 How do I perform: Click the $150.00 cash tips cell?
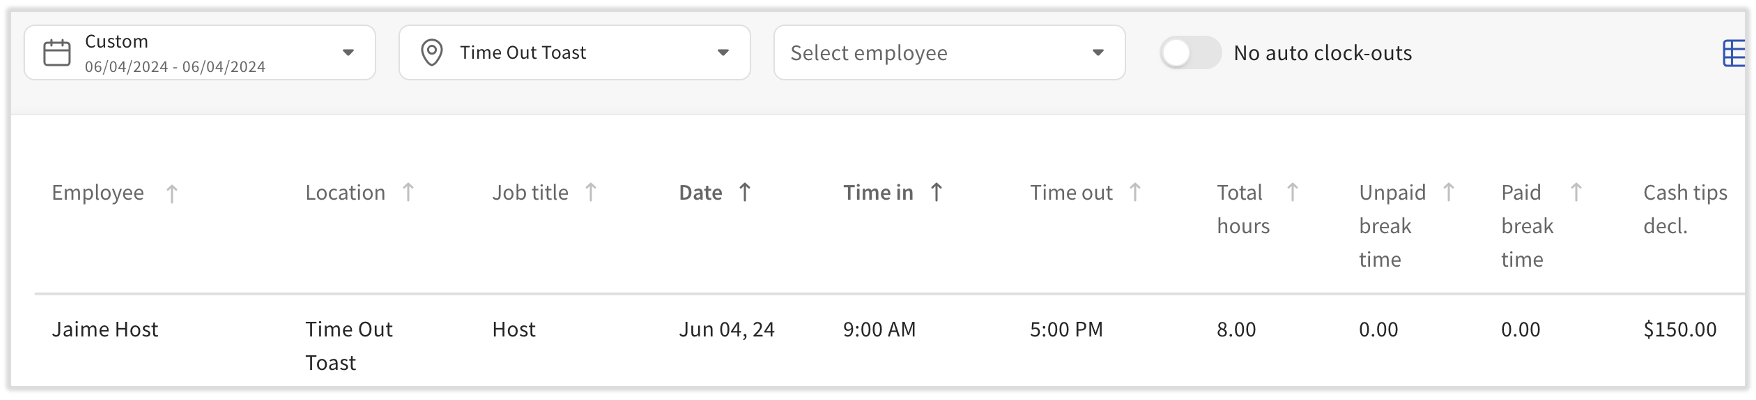(x=1680, y=330)
